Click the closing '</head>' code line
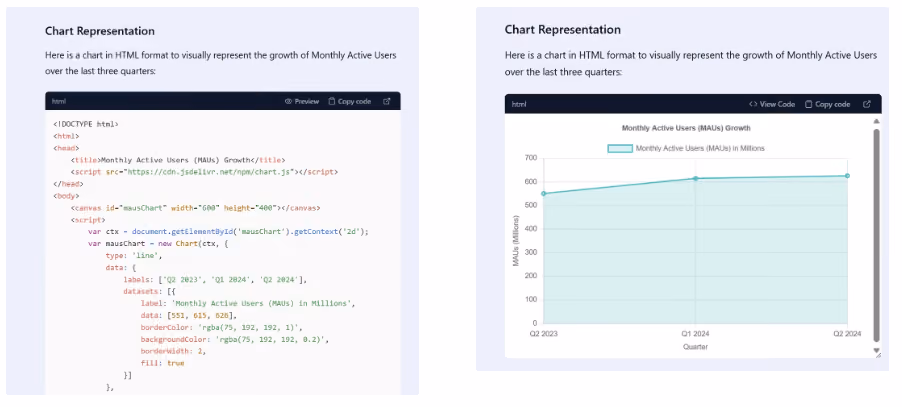This screenshot has width=902, height=407. [68, 184]
